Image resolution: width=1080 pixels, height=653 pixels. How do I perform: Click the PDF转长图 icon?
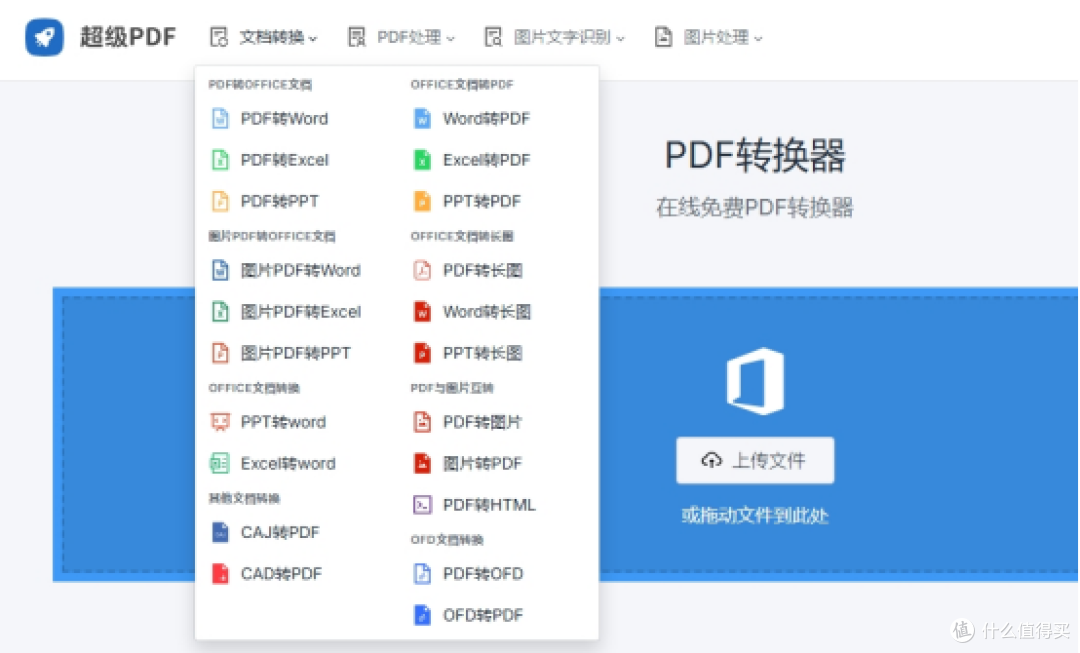(x=422, y=270)
